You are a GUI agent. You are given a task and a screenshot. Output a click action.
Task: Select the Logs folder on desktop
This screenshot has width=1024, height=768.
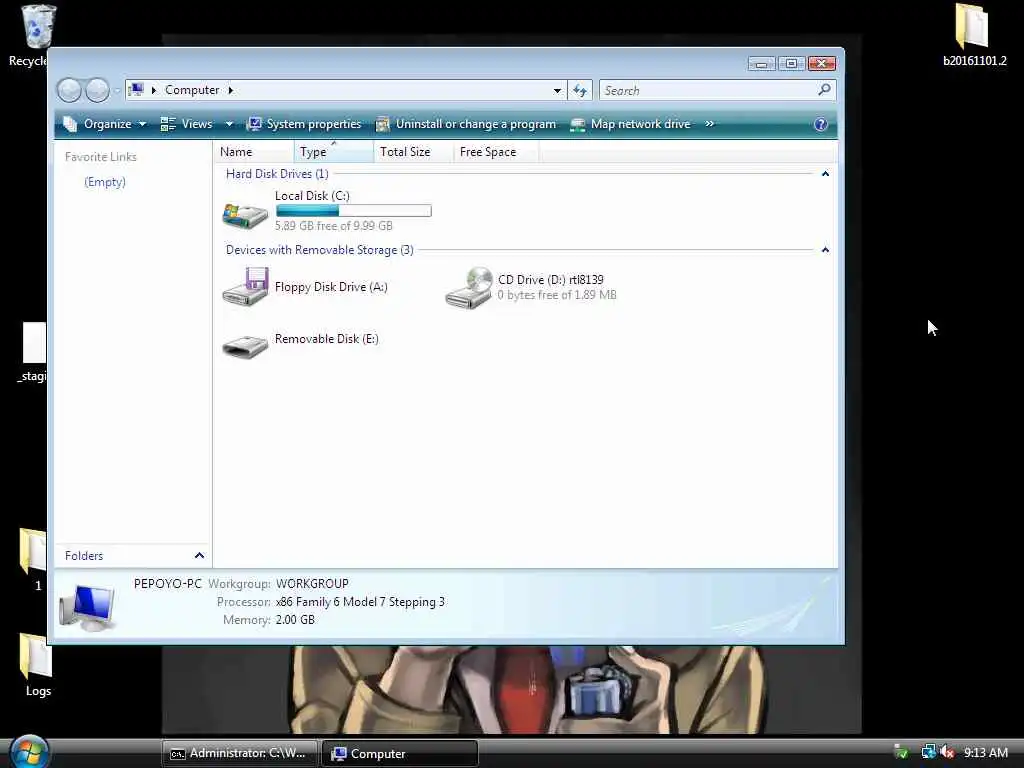click(x=36, y=656)
